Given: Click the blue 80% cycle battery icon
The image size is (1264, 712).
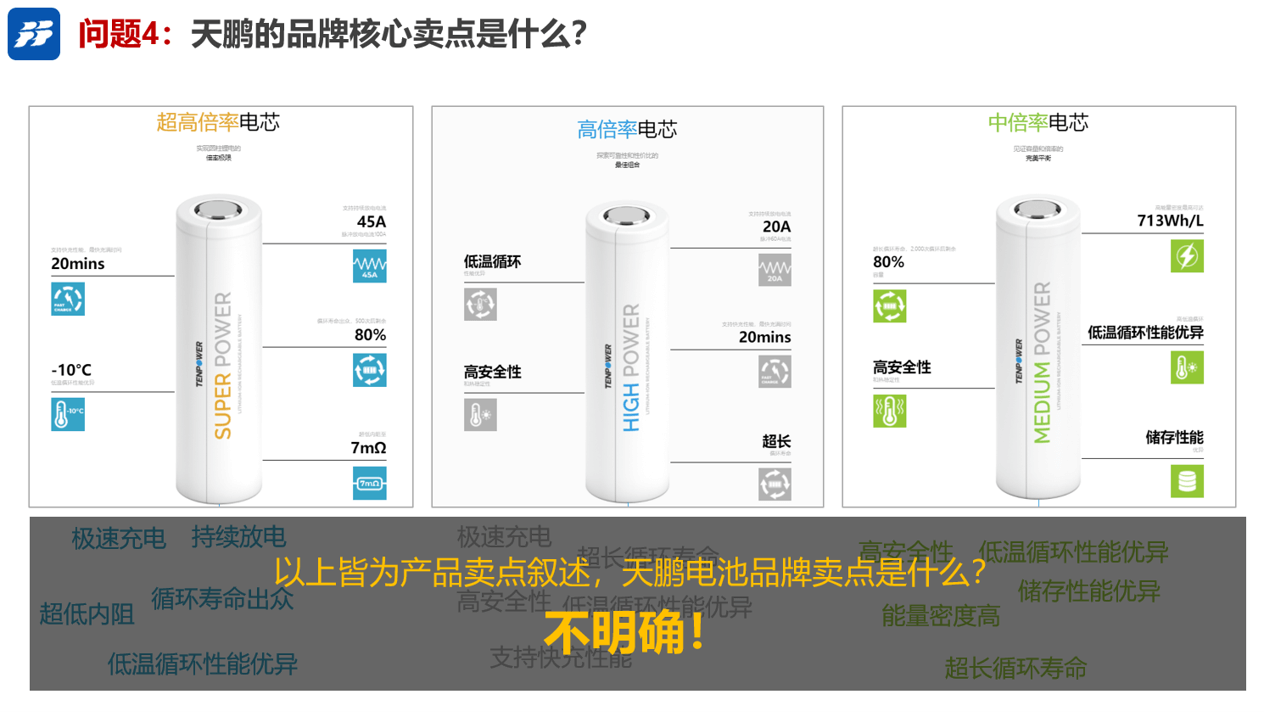Looking at the screenshot, I should [x=369, y=370].
